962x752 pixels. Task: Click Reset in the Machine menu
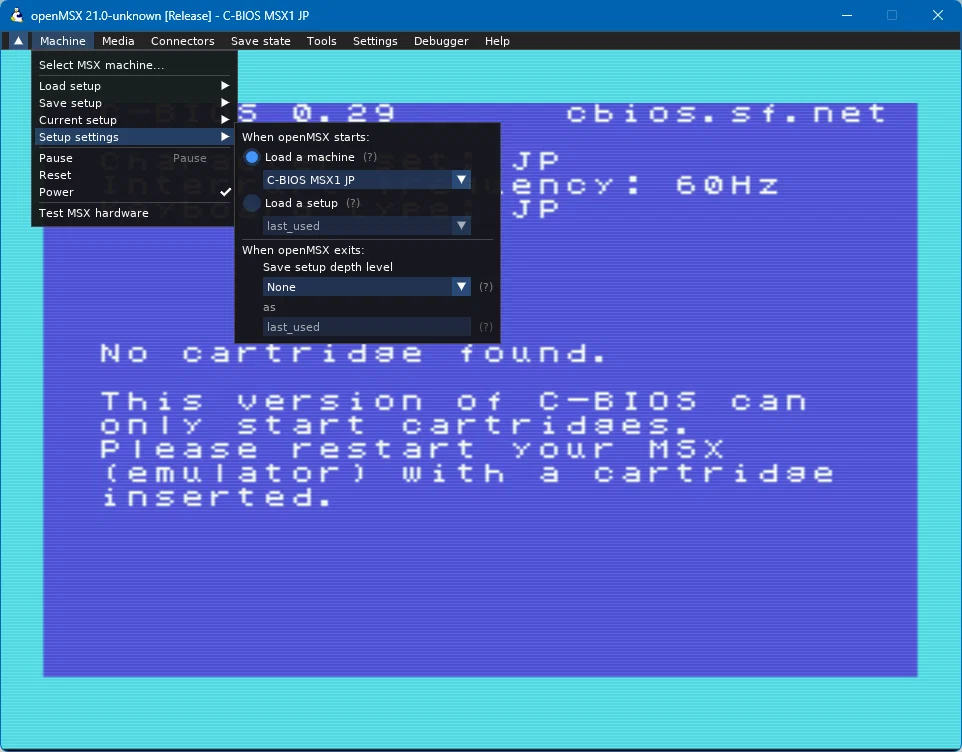(134, 175)
